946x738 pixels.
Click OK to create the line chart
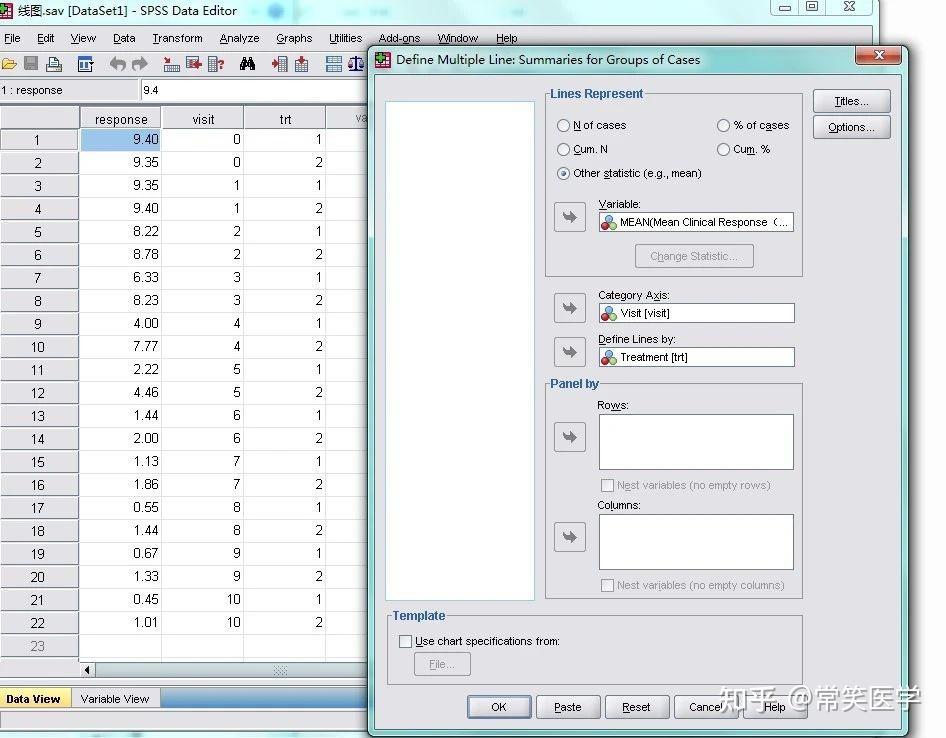pos(499,707)
